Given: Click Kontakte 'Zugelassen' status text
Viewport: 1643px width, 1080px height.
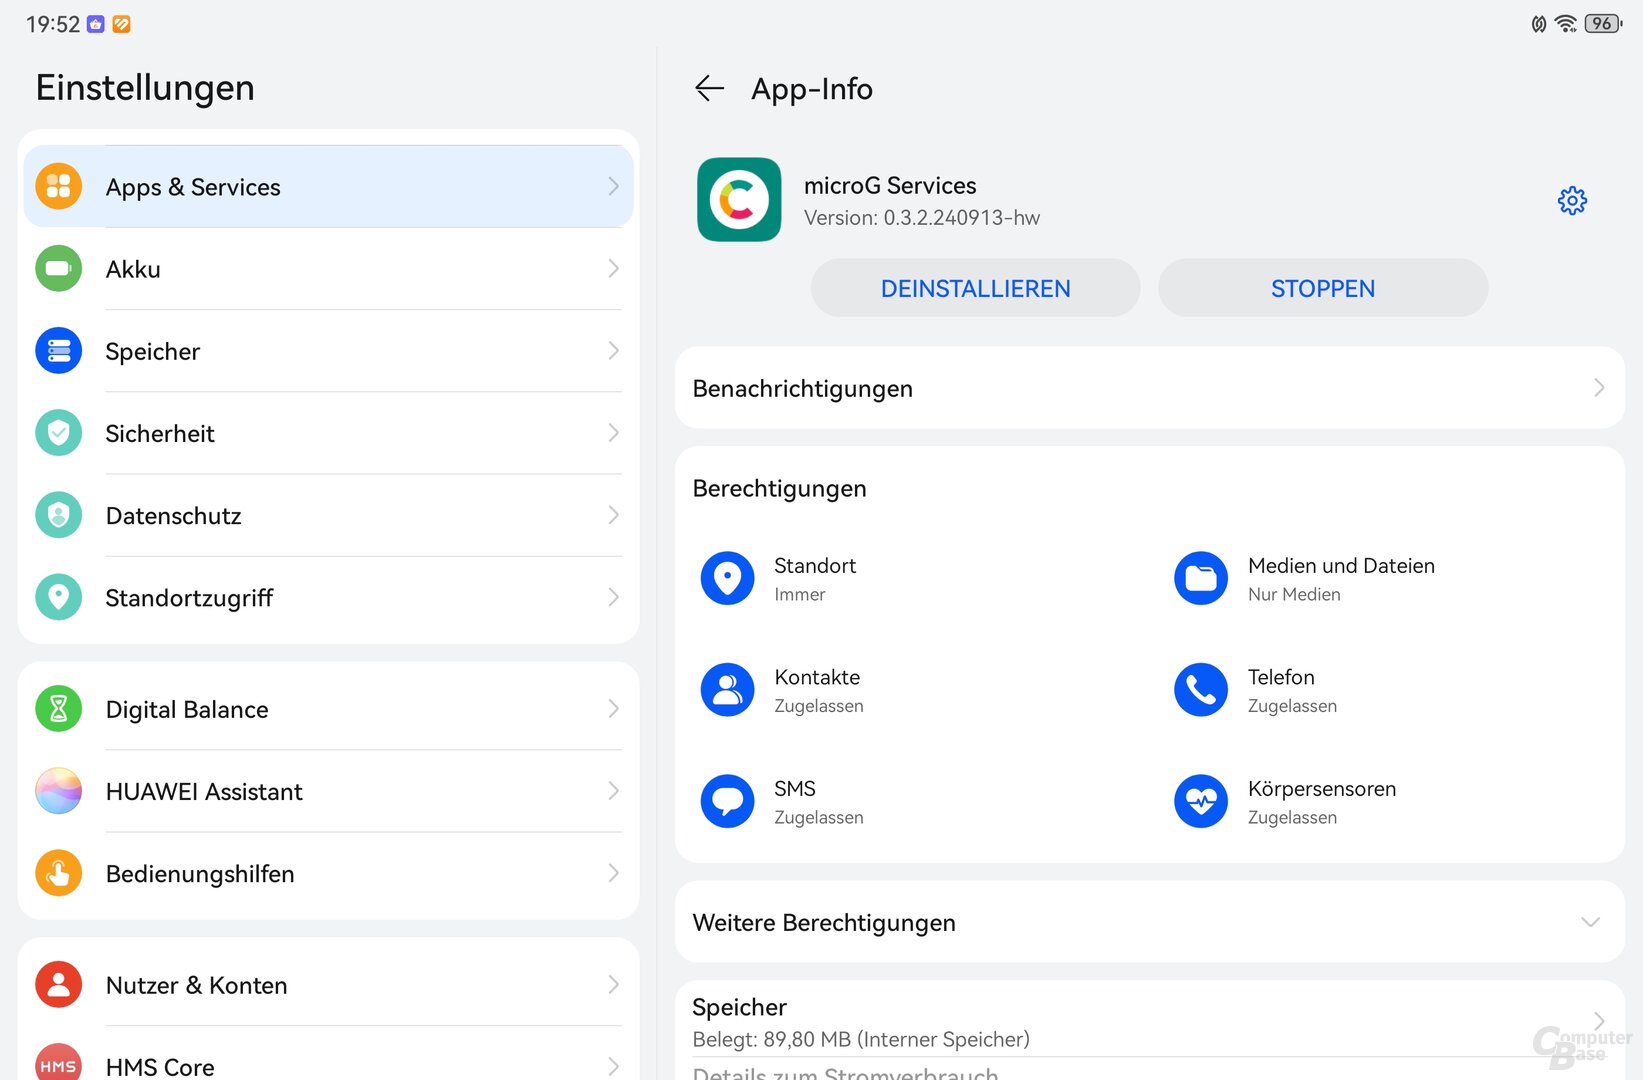Looking at the screenshot, I should click(x=818, y=706).
